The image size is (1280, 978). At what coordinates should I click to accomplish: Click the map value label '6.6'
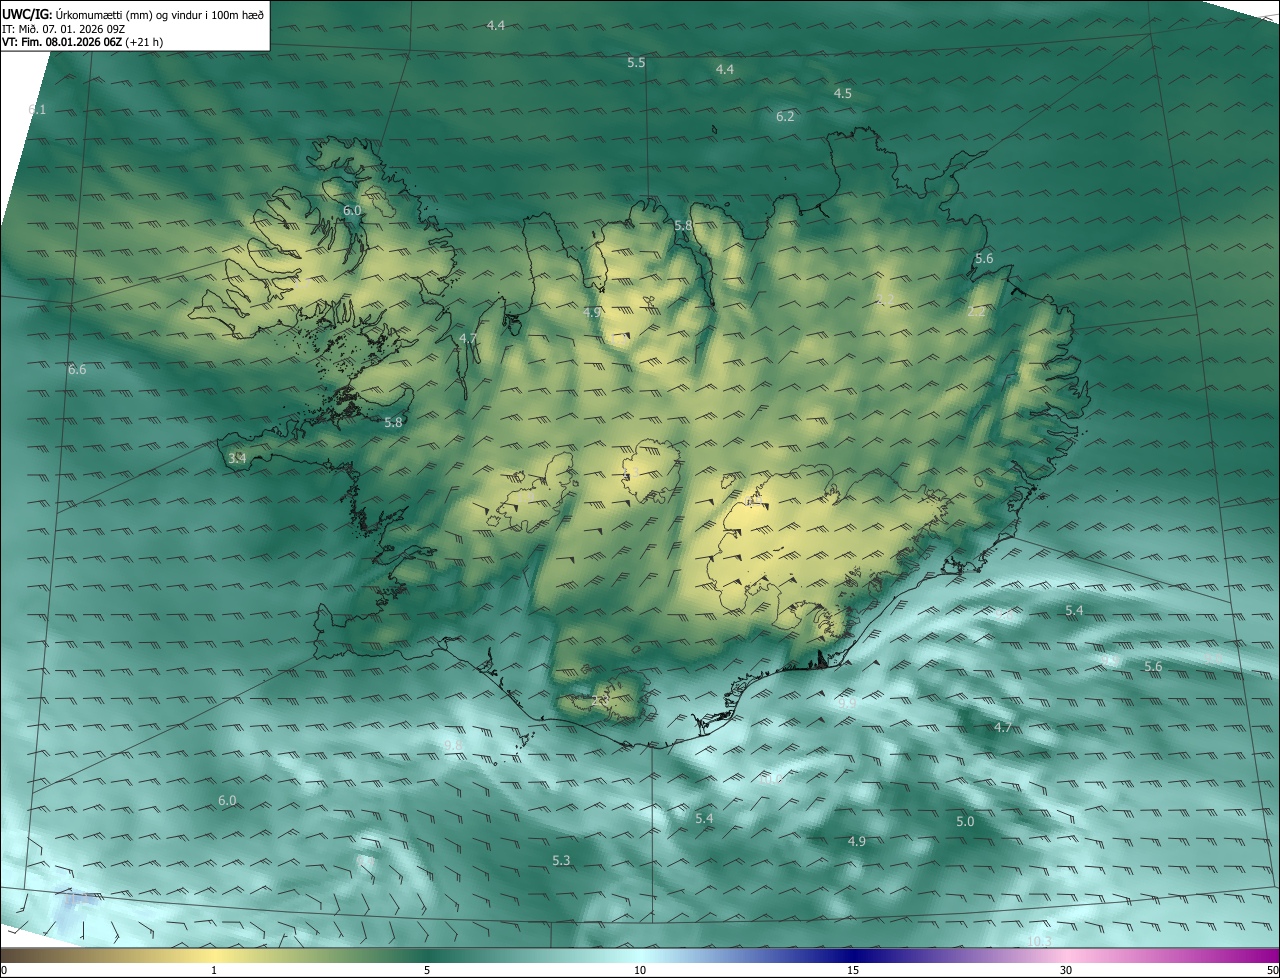click(x=77, y=369)
